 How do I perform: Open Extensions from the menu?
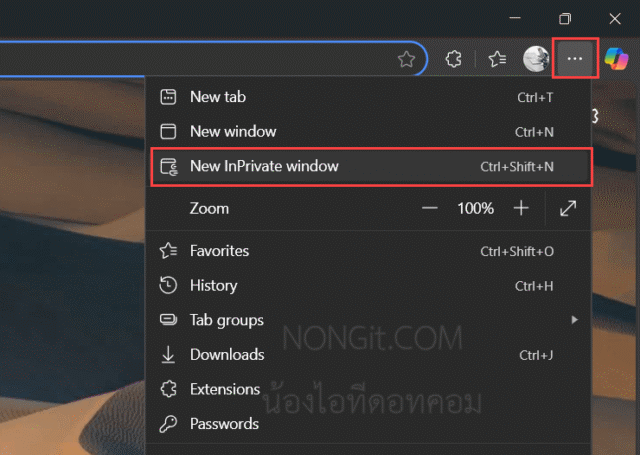click(x=369, y=389)
